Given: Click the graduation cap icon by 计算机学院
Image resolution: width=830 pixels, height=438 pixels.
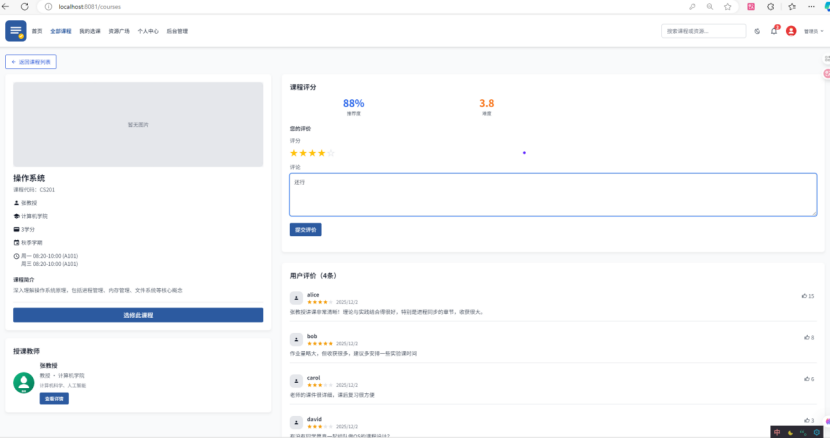Looking at the screenshot, I should point(16,216).
